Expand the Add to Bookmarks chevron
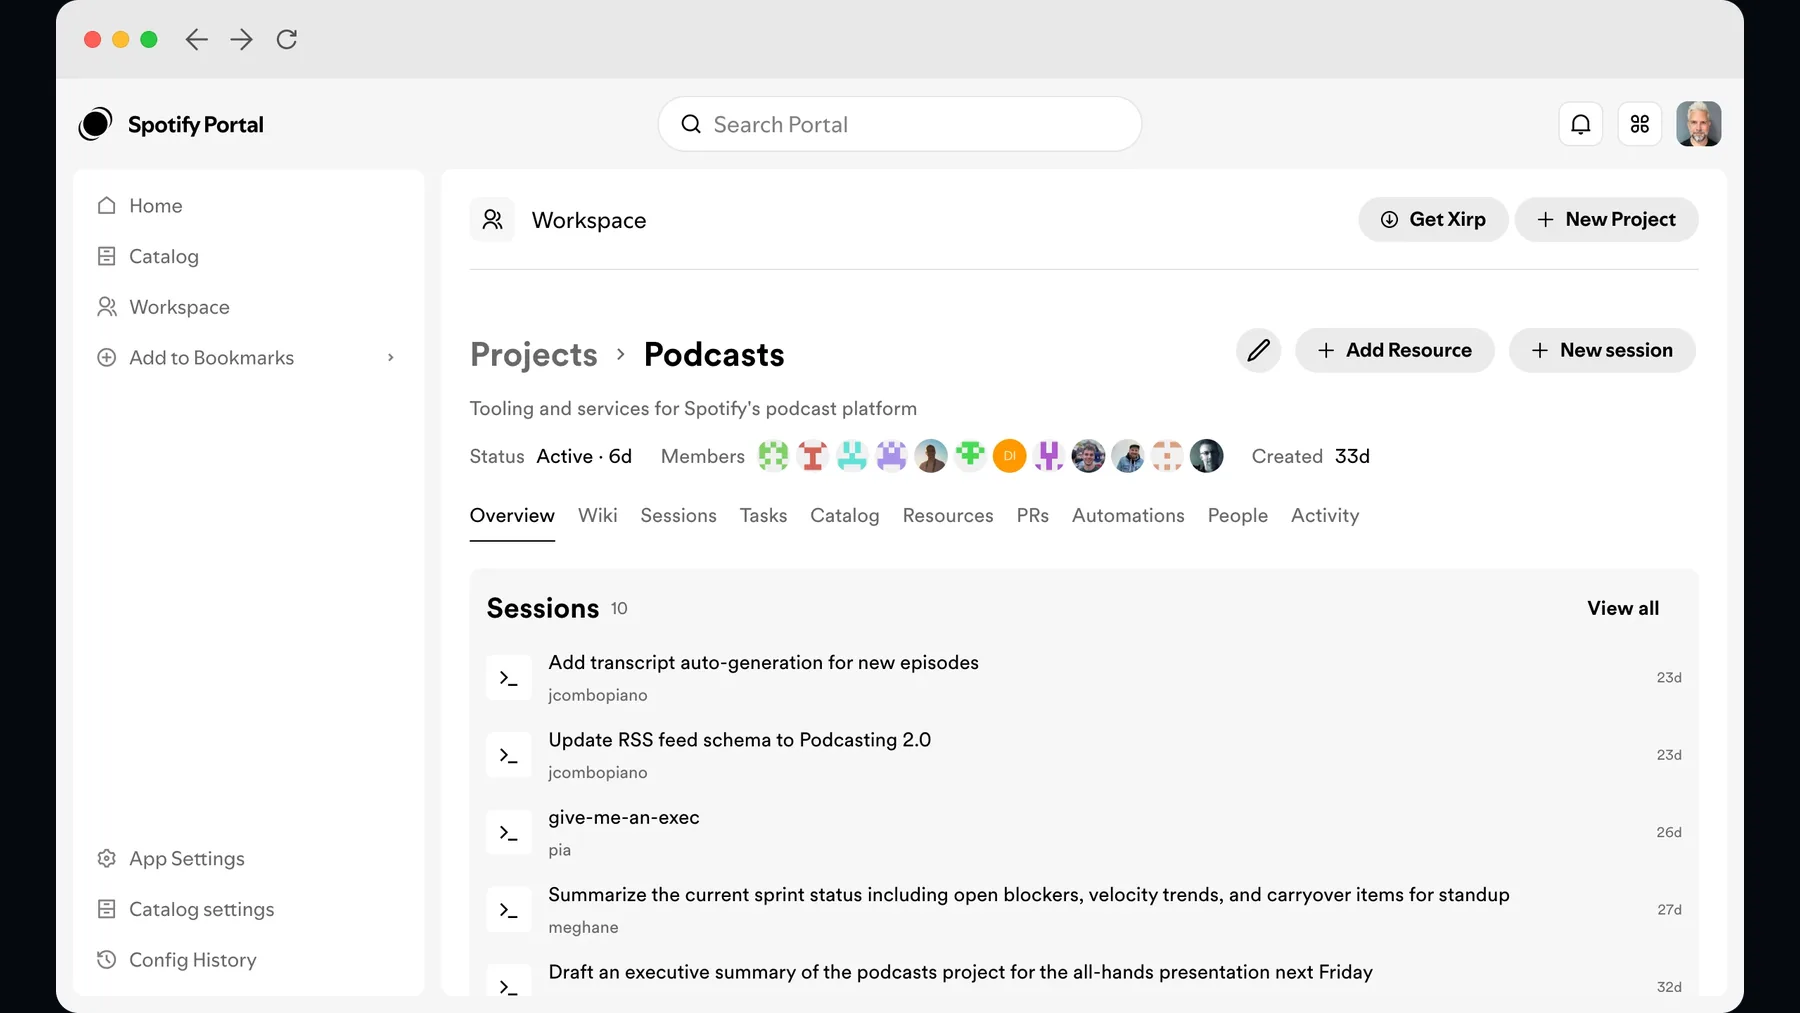 (391, 358)
